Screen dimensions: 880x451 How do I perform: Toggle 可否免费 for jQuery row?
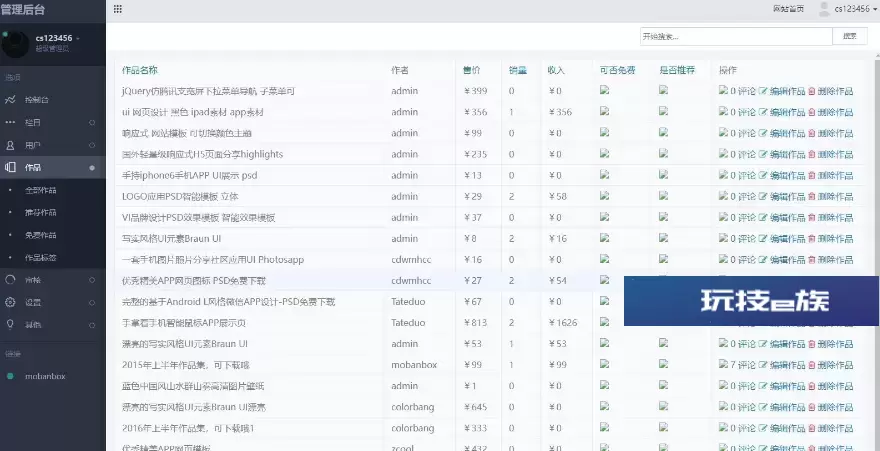coord(604,90)
